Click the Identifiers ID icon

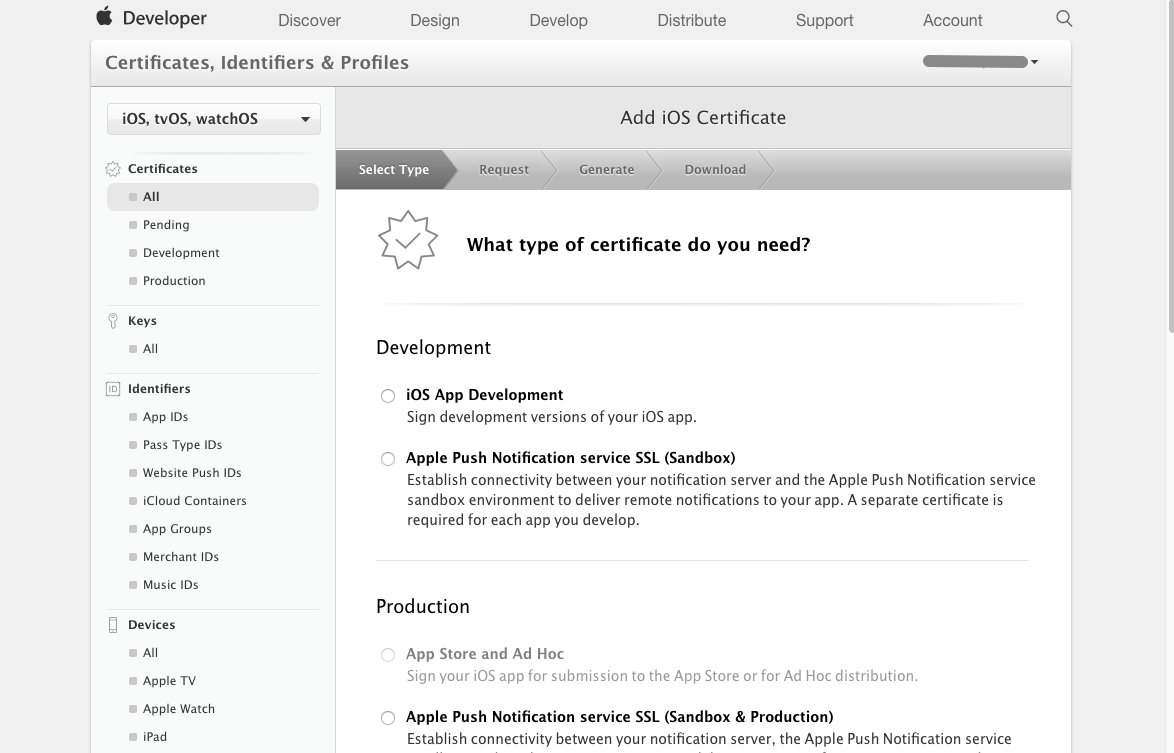pos(113,389)
